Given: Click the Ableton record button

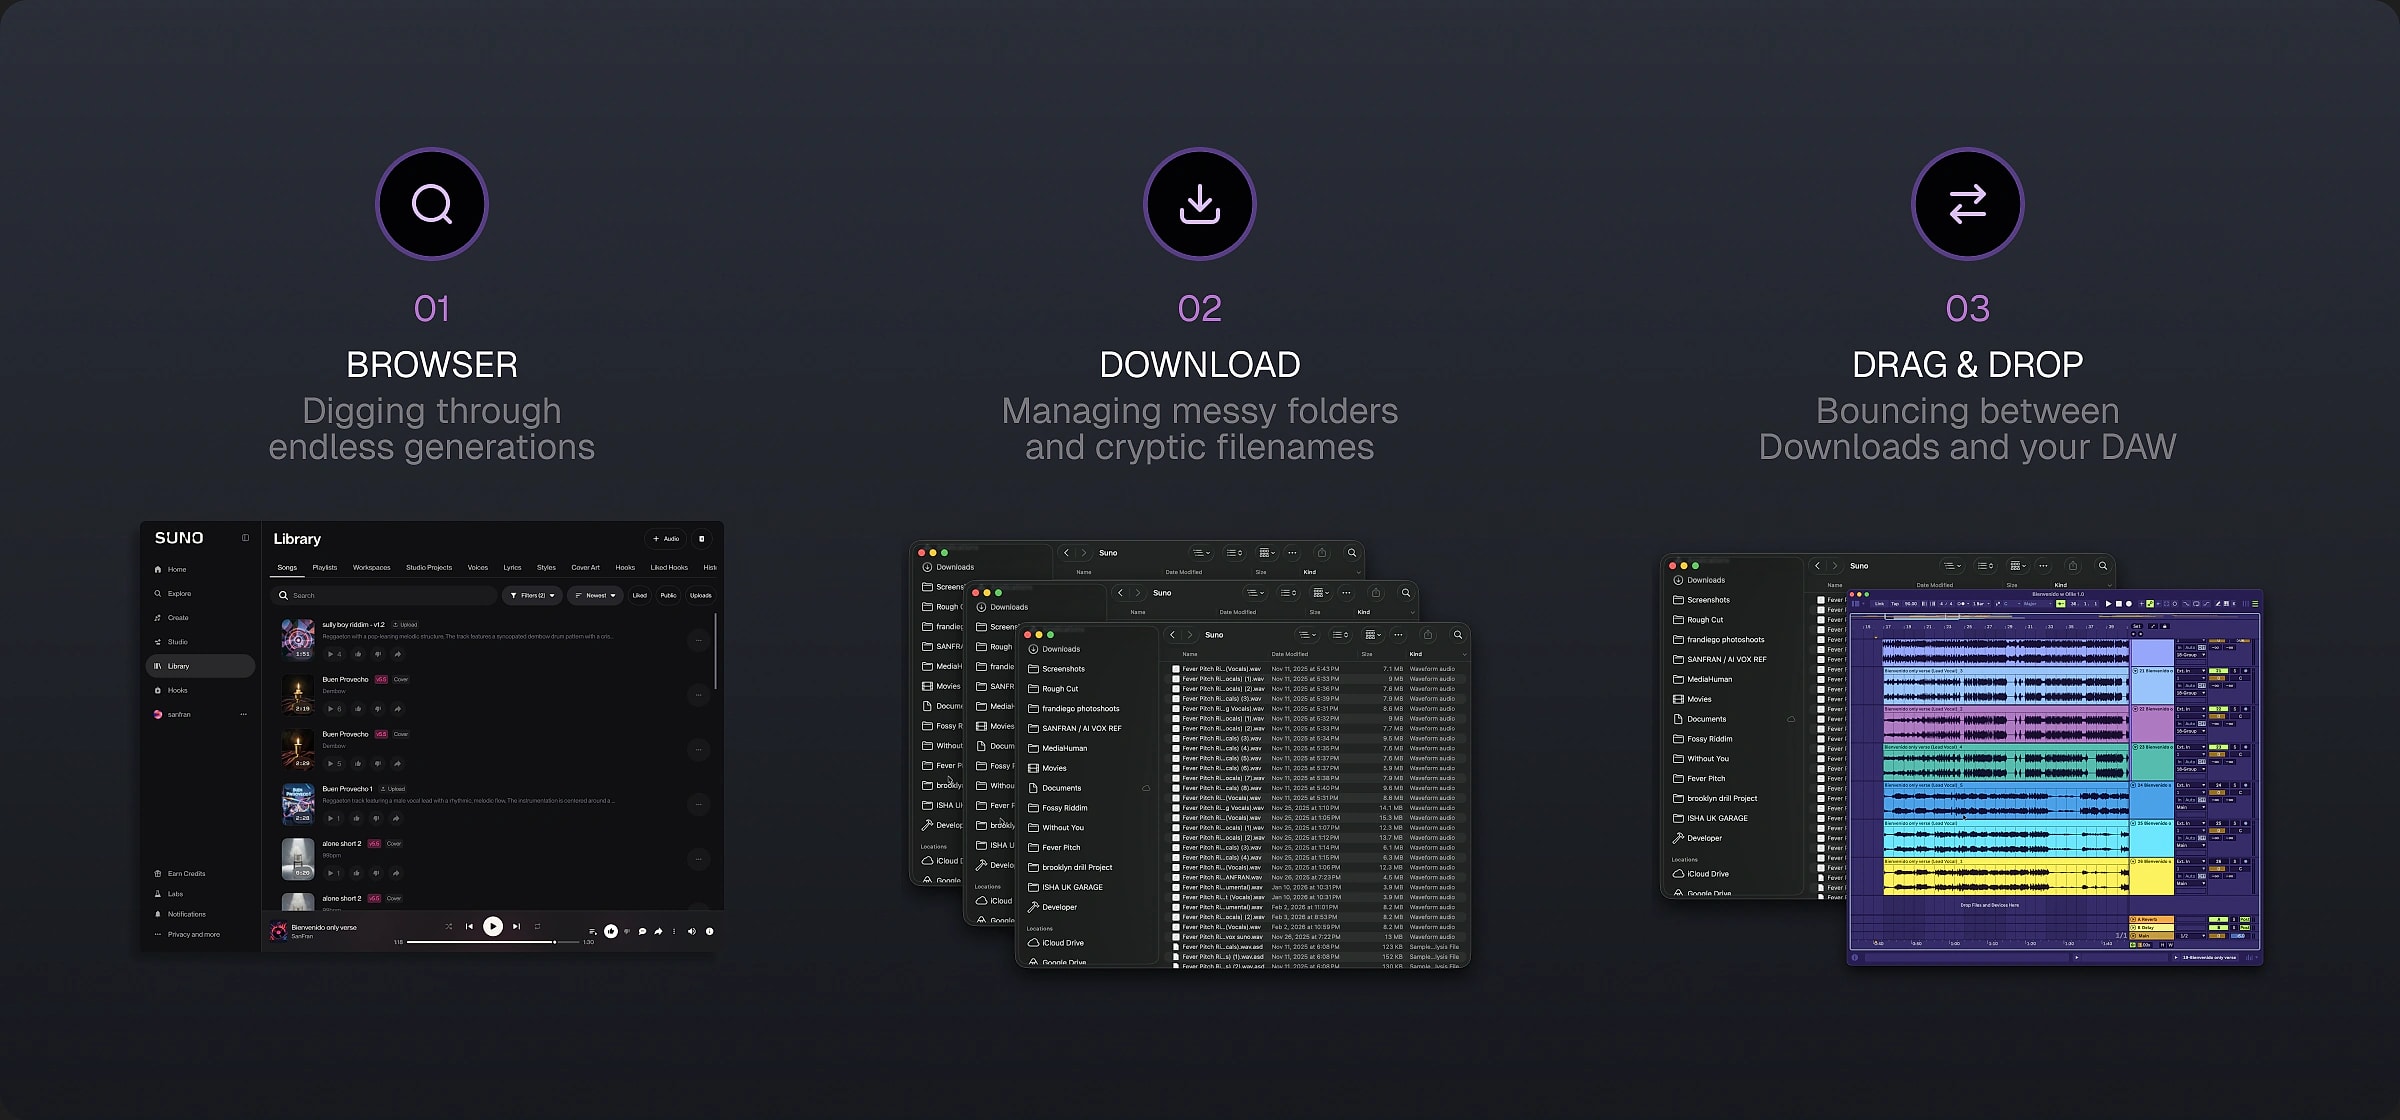Looking at the screenshot, I should click(x=2128, y=604).
